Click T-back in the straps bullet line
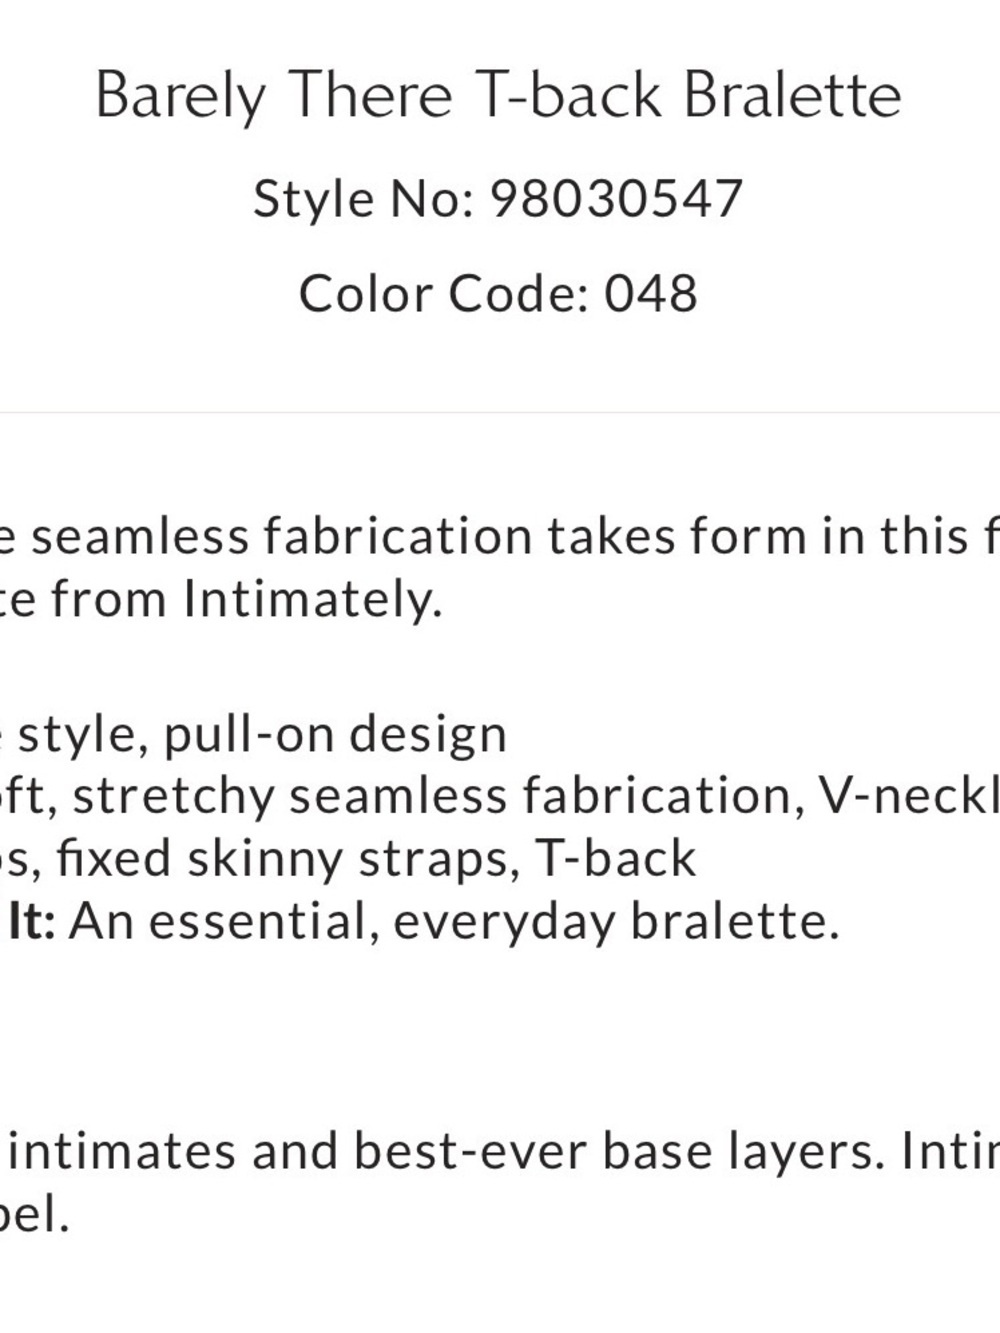The width and height of the screenshot is (1000, 1333). pos(616,859)
